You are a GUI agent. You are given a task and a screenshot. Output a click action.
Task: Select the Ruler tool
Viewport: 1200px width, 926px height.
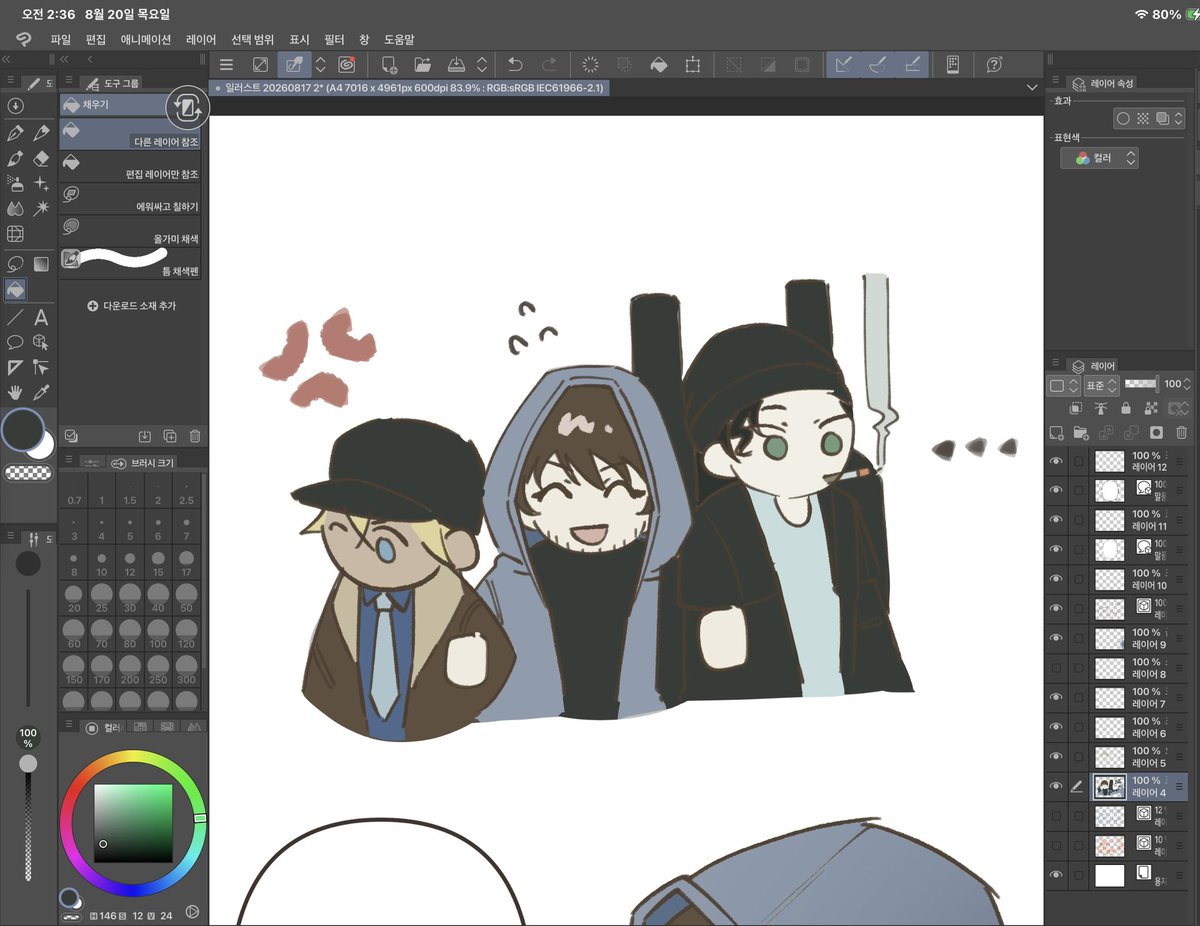15,367
